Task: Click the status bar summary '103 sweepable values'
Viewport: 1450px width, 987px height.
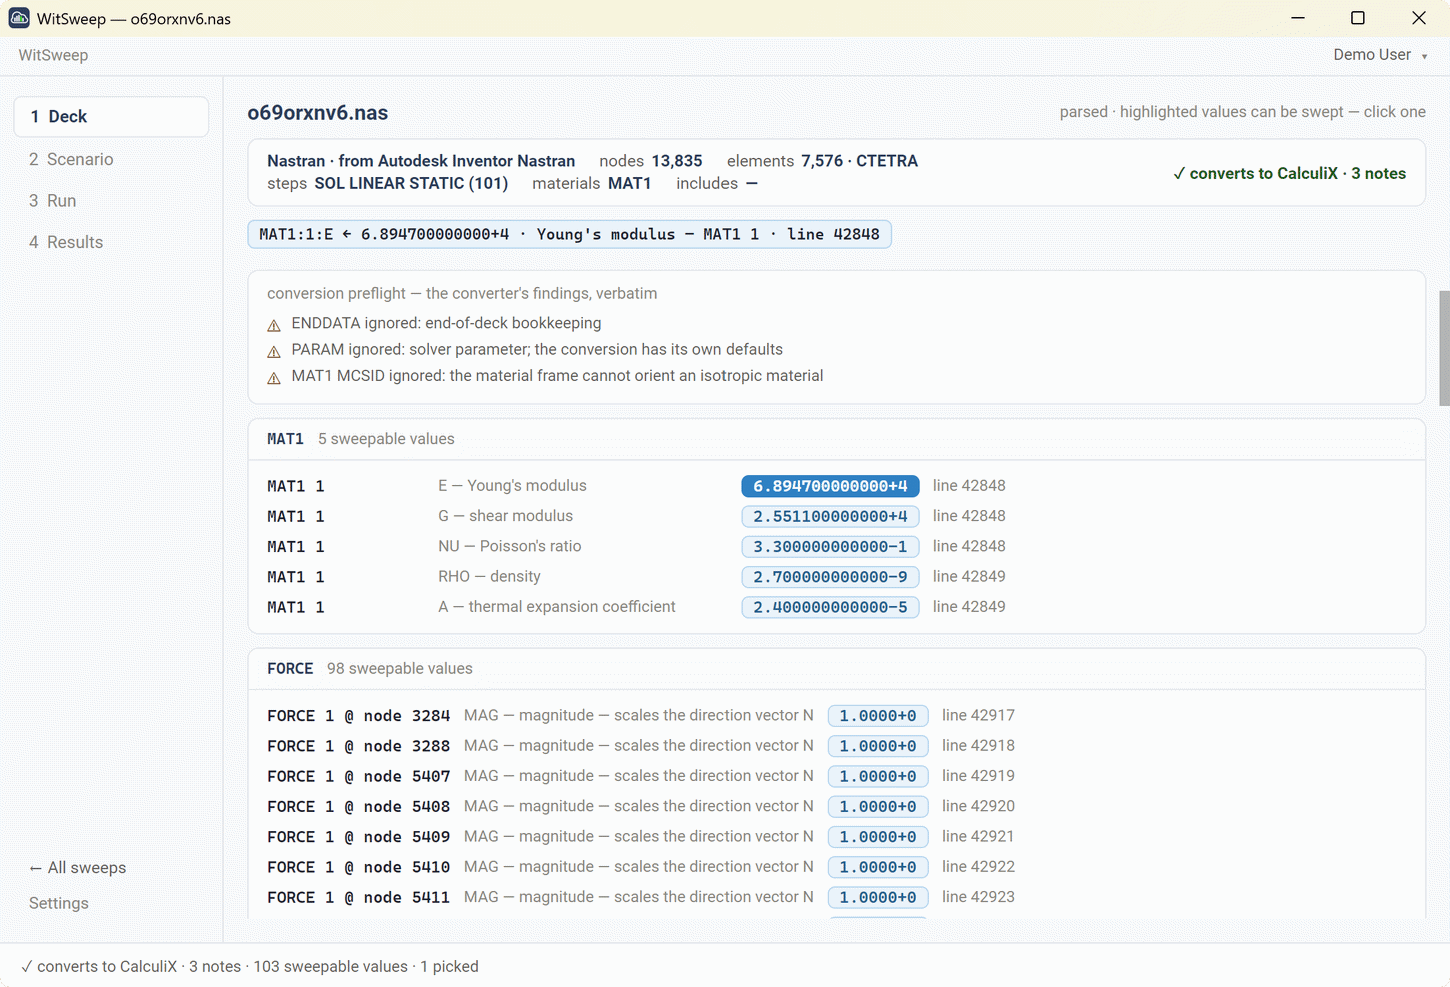Action: pyautogui.click(x=331, y=967)
